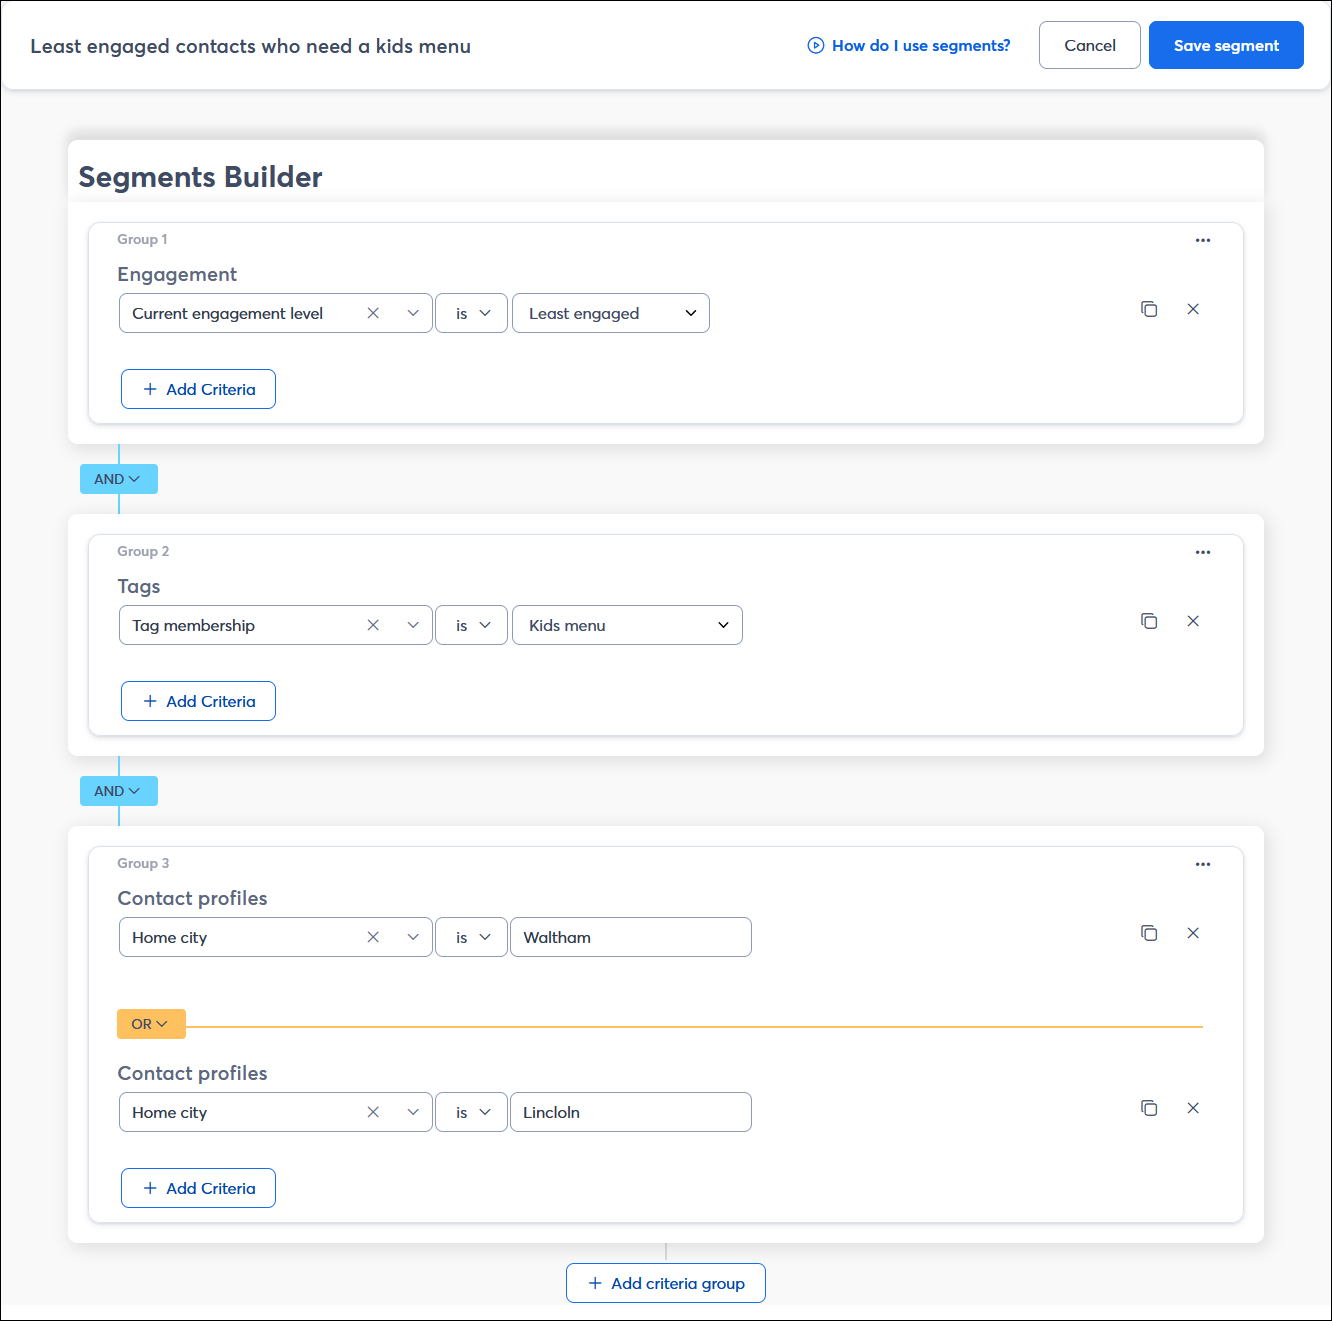Screen dimensions: 1332x1321
Task: Open Group 1 three-dot options menu
Action: [x=1202, y=240]
